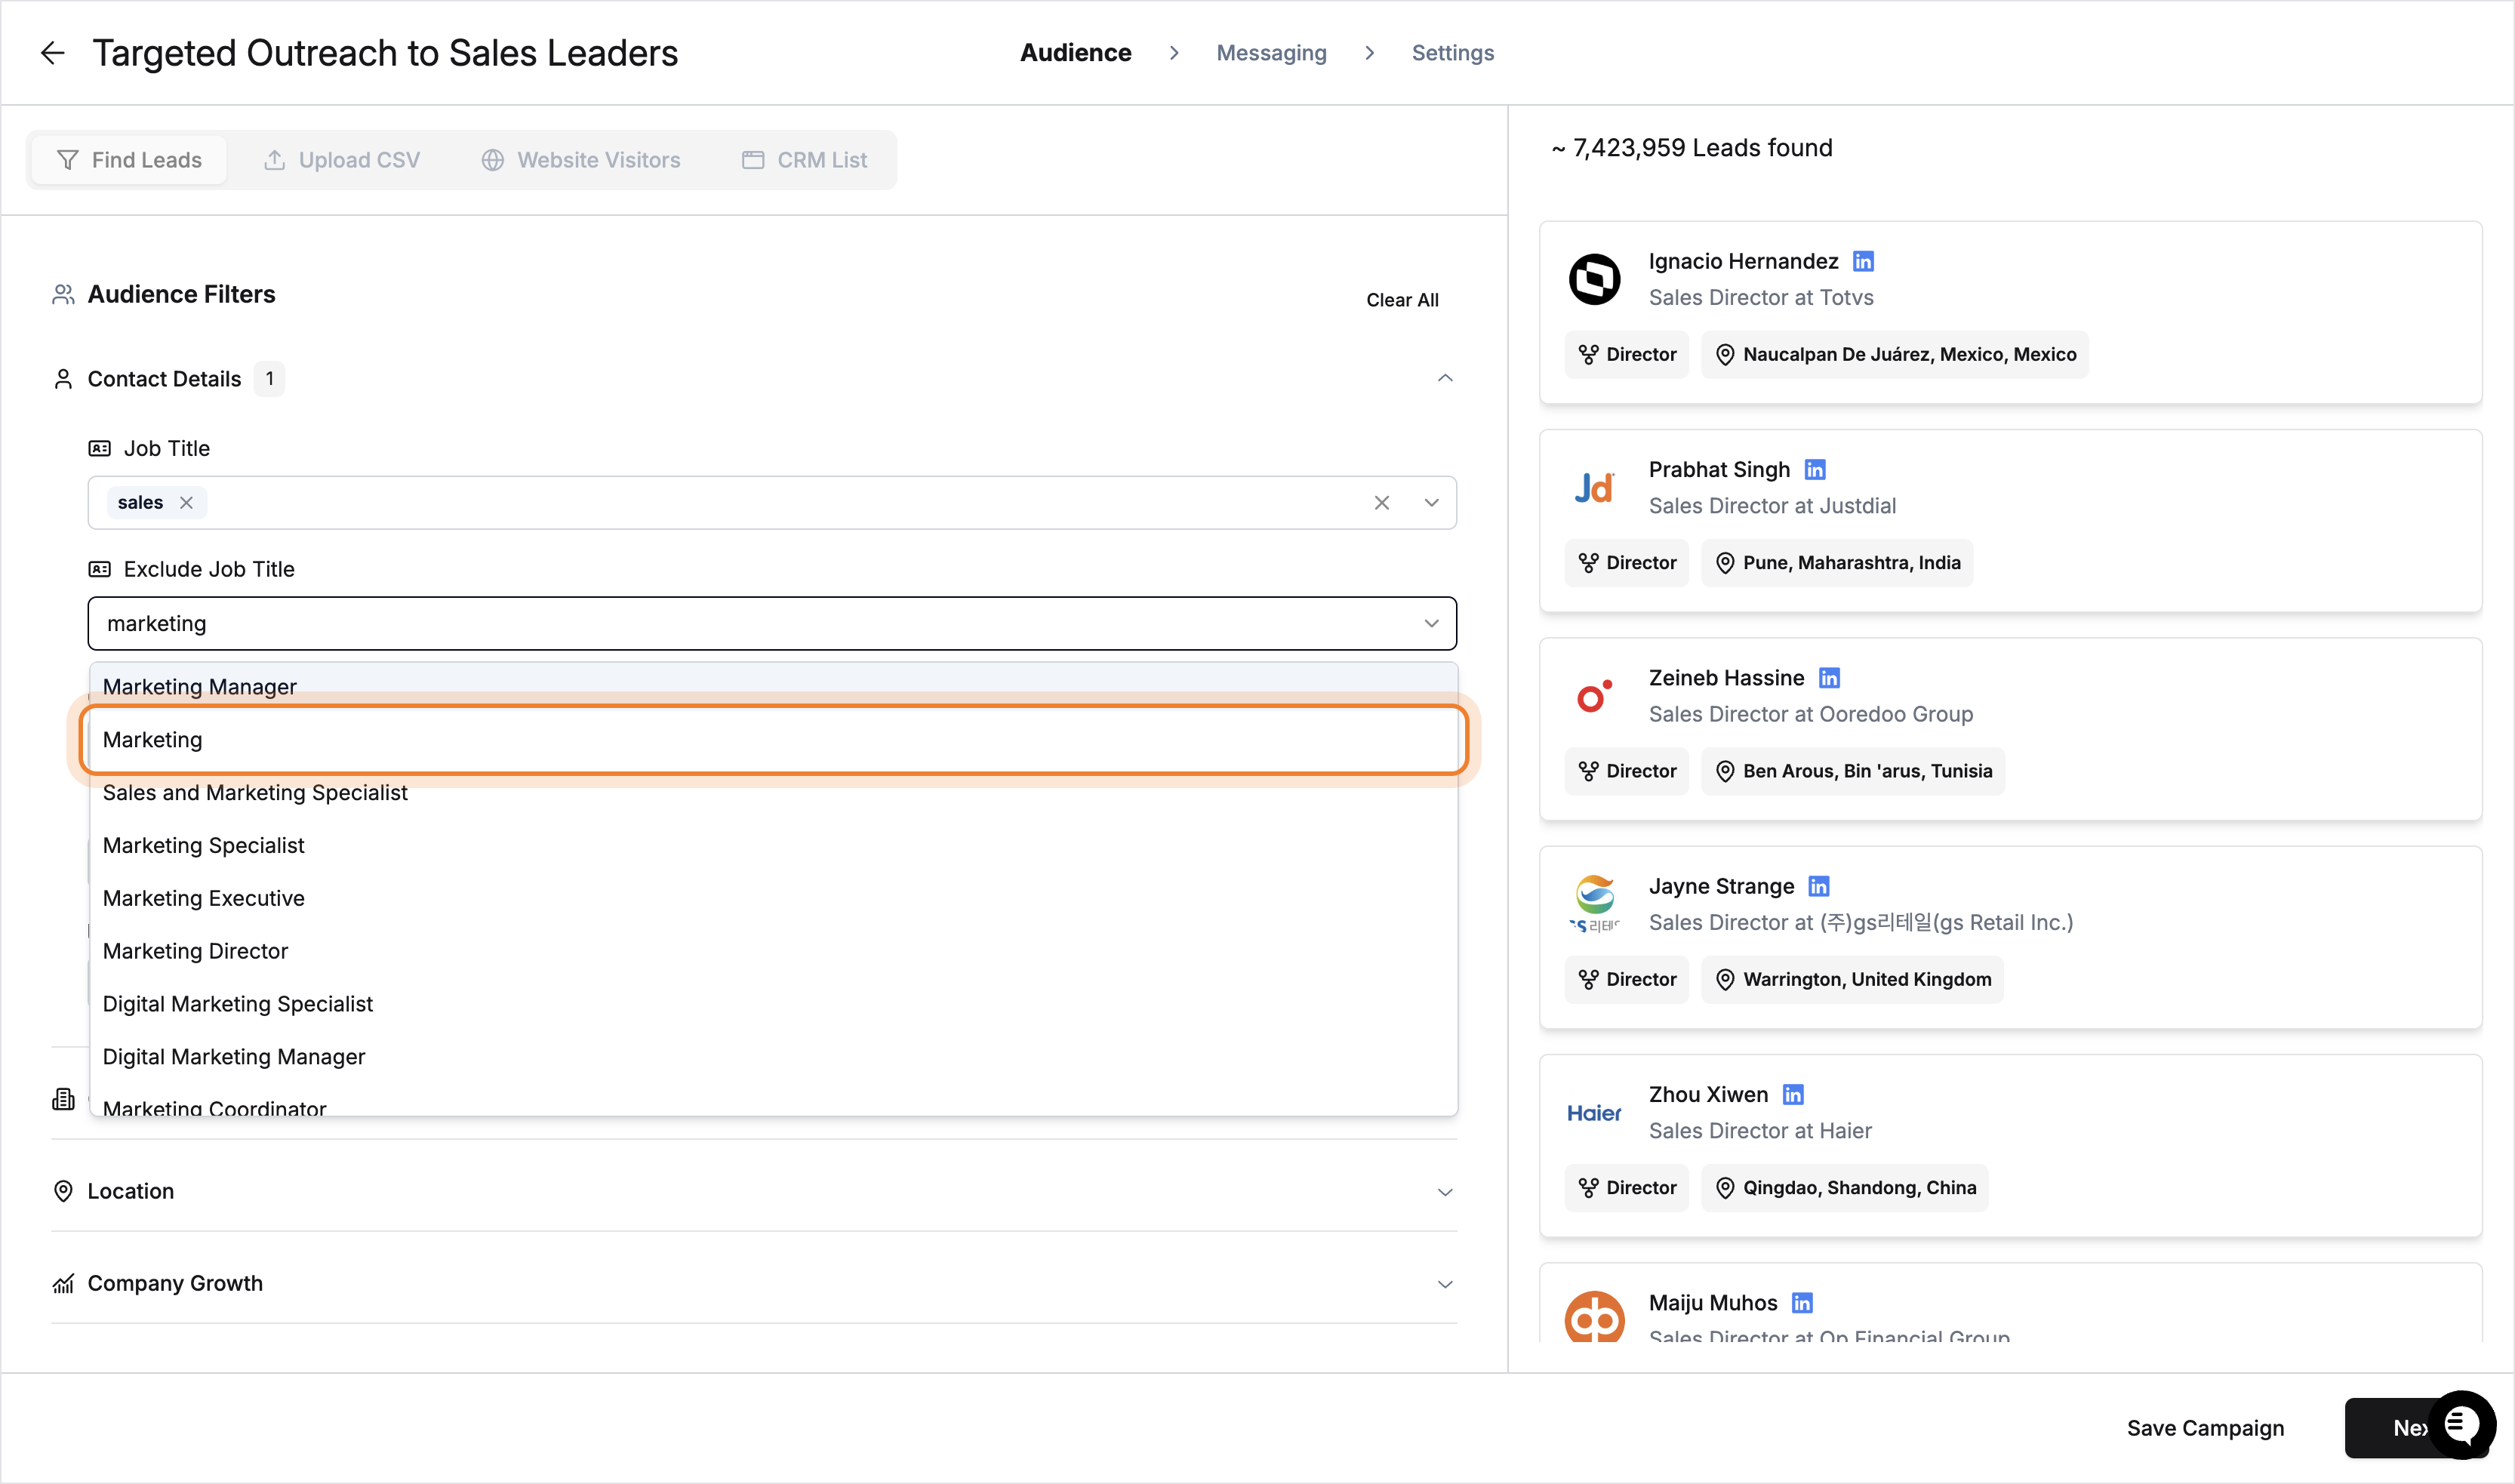Open LinkedIn profile icon for Ignacio Hernandez
The height and width of the screenshot is (1484, 2515).
(x=1863, y=261)
